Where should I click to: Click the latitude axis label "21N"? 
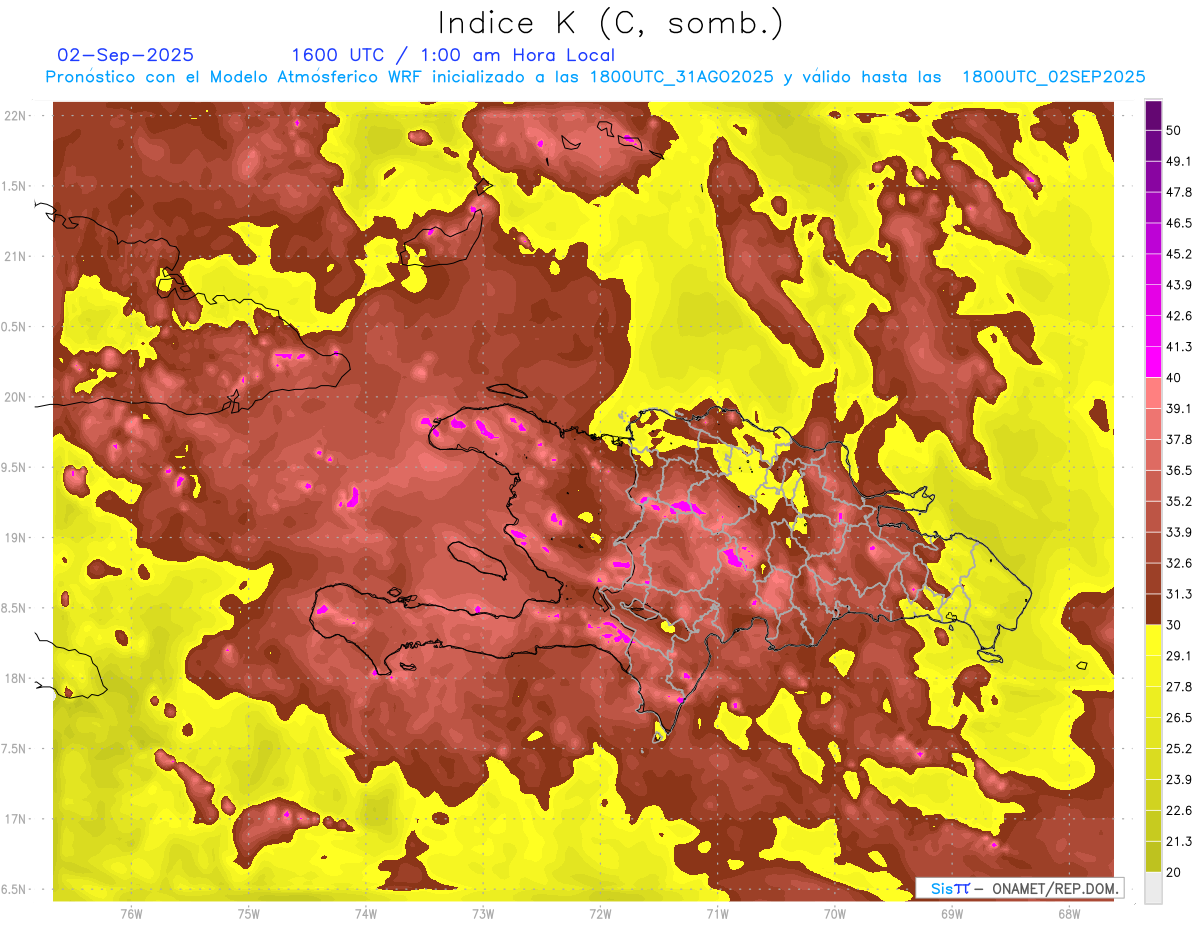(x=16, y=256)
